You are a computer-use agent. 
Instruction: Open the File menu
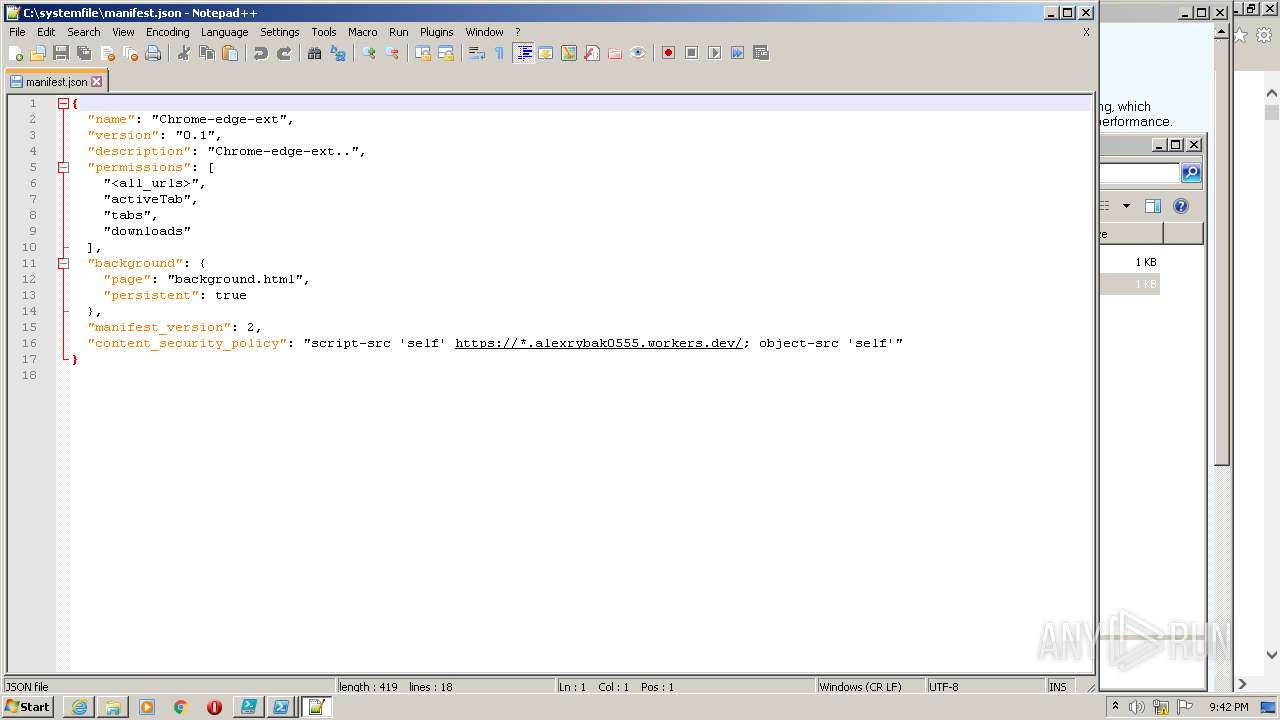(x=17, y=32)
